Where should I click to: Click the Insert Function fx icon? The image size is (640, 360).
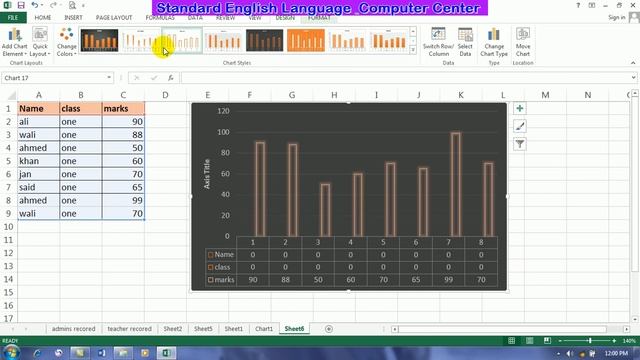(x=171, y=78)
